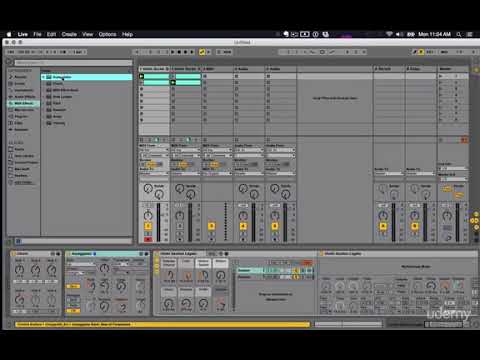Image resolution: width=480 pixels, height=360 pixels.
Task: Click the Tap tempo button
Action: (11, 52)
